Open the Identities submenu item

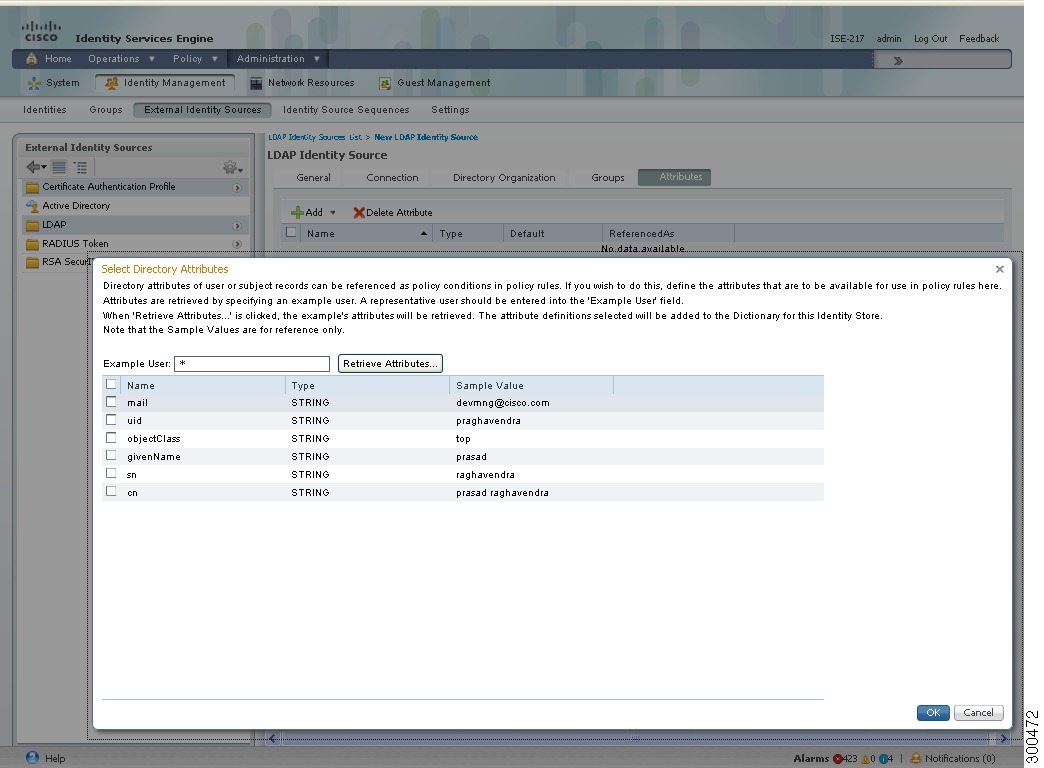(45, 110)
